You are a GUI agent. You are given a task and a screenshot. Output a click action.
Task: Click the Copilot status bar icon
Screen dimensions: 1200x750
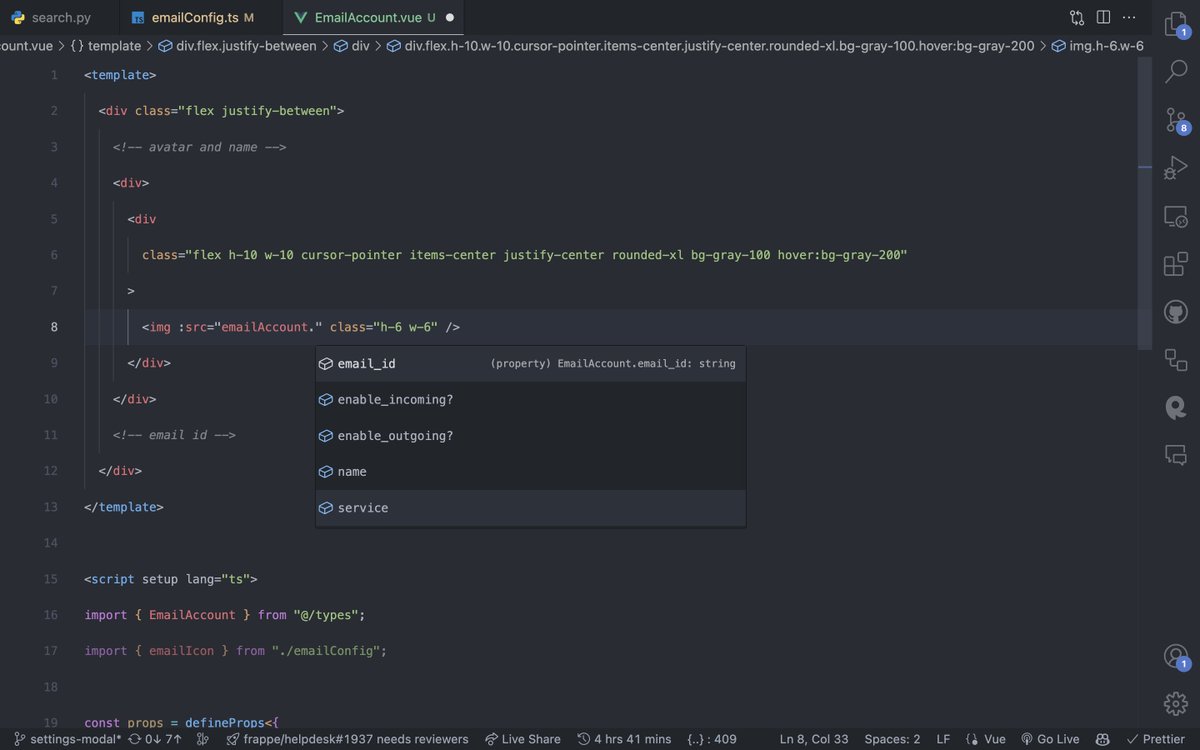tap(1104, 739)
